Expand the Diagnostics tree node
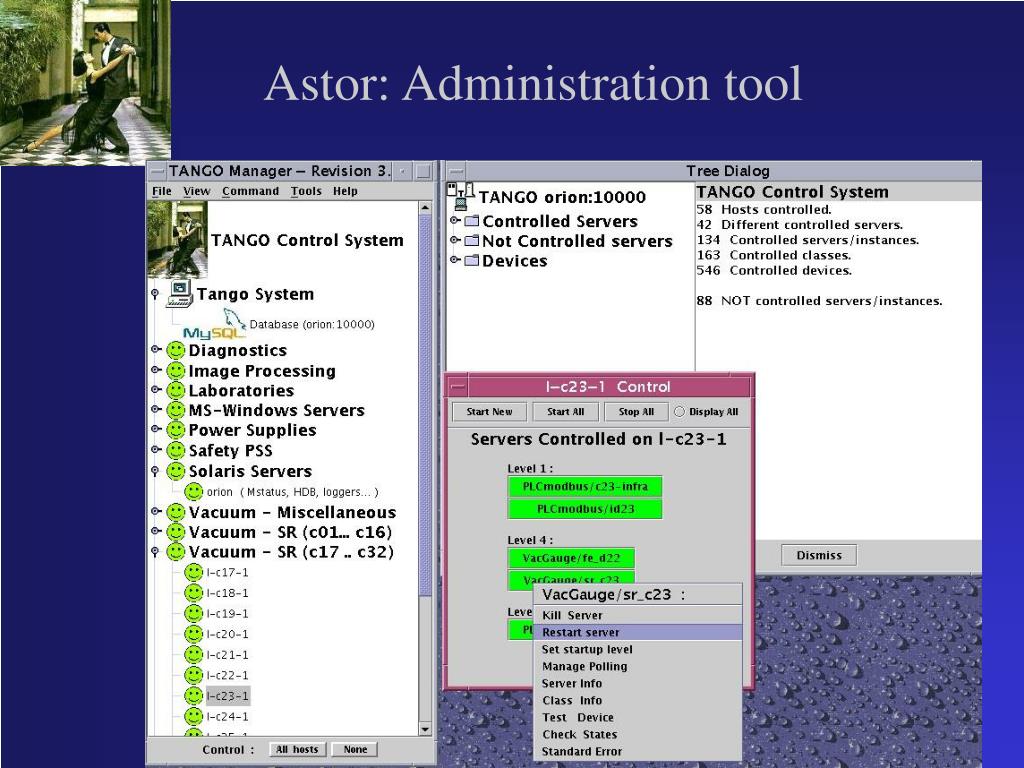The width and height of the screenshot is (1024, 768). click(155, 349)
